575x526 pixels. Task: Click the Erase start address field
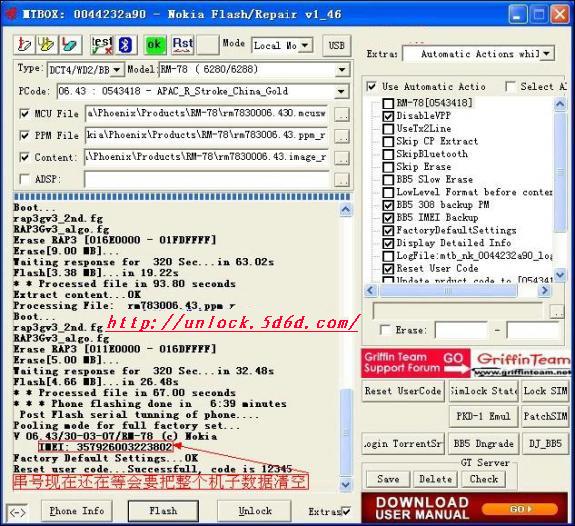(461, 330)
